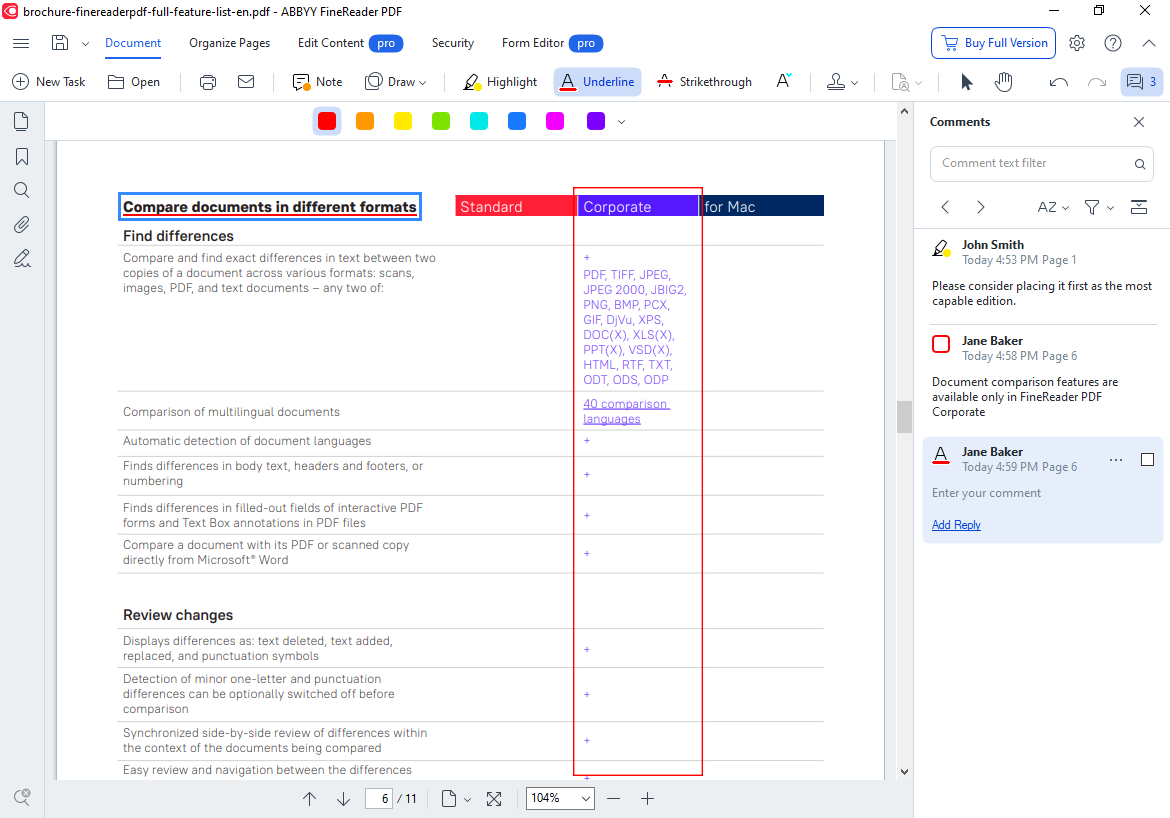Open the Settings gear icon
The image size is (1170, 818).
[1077, 43]
